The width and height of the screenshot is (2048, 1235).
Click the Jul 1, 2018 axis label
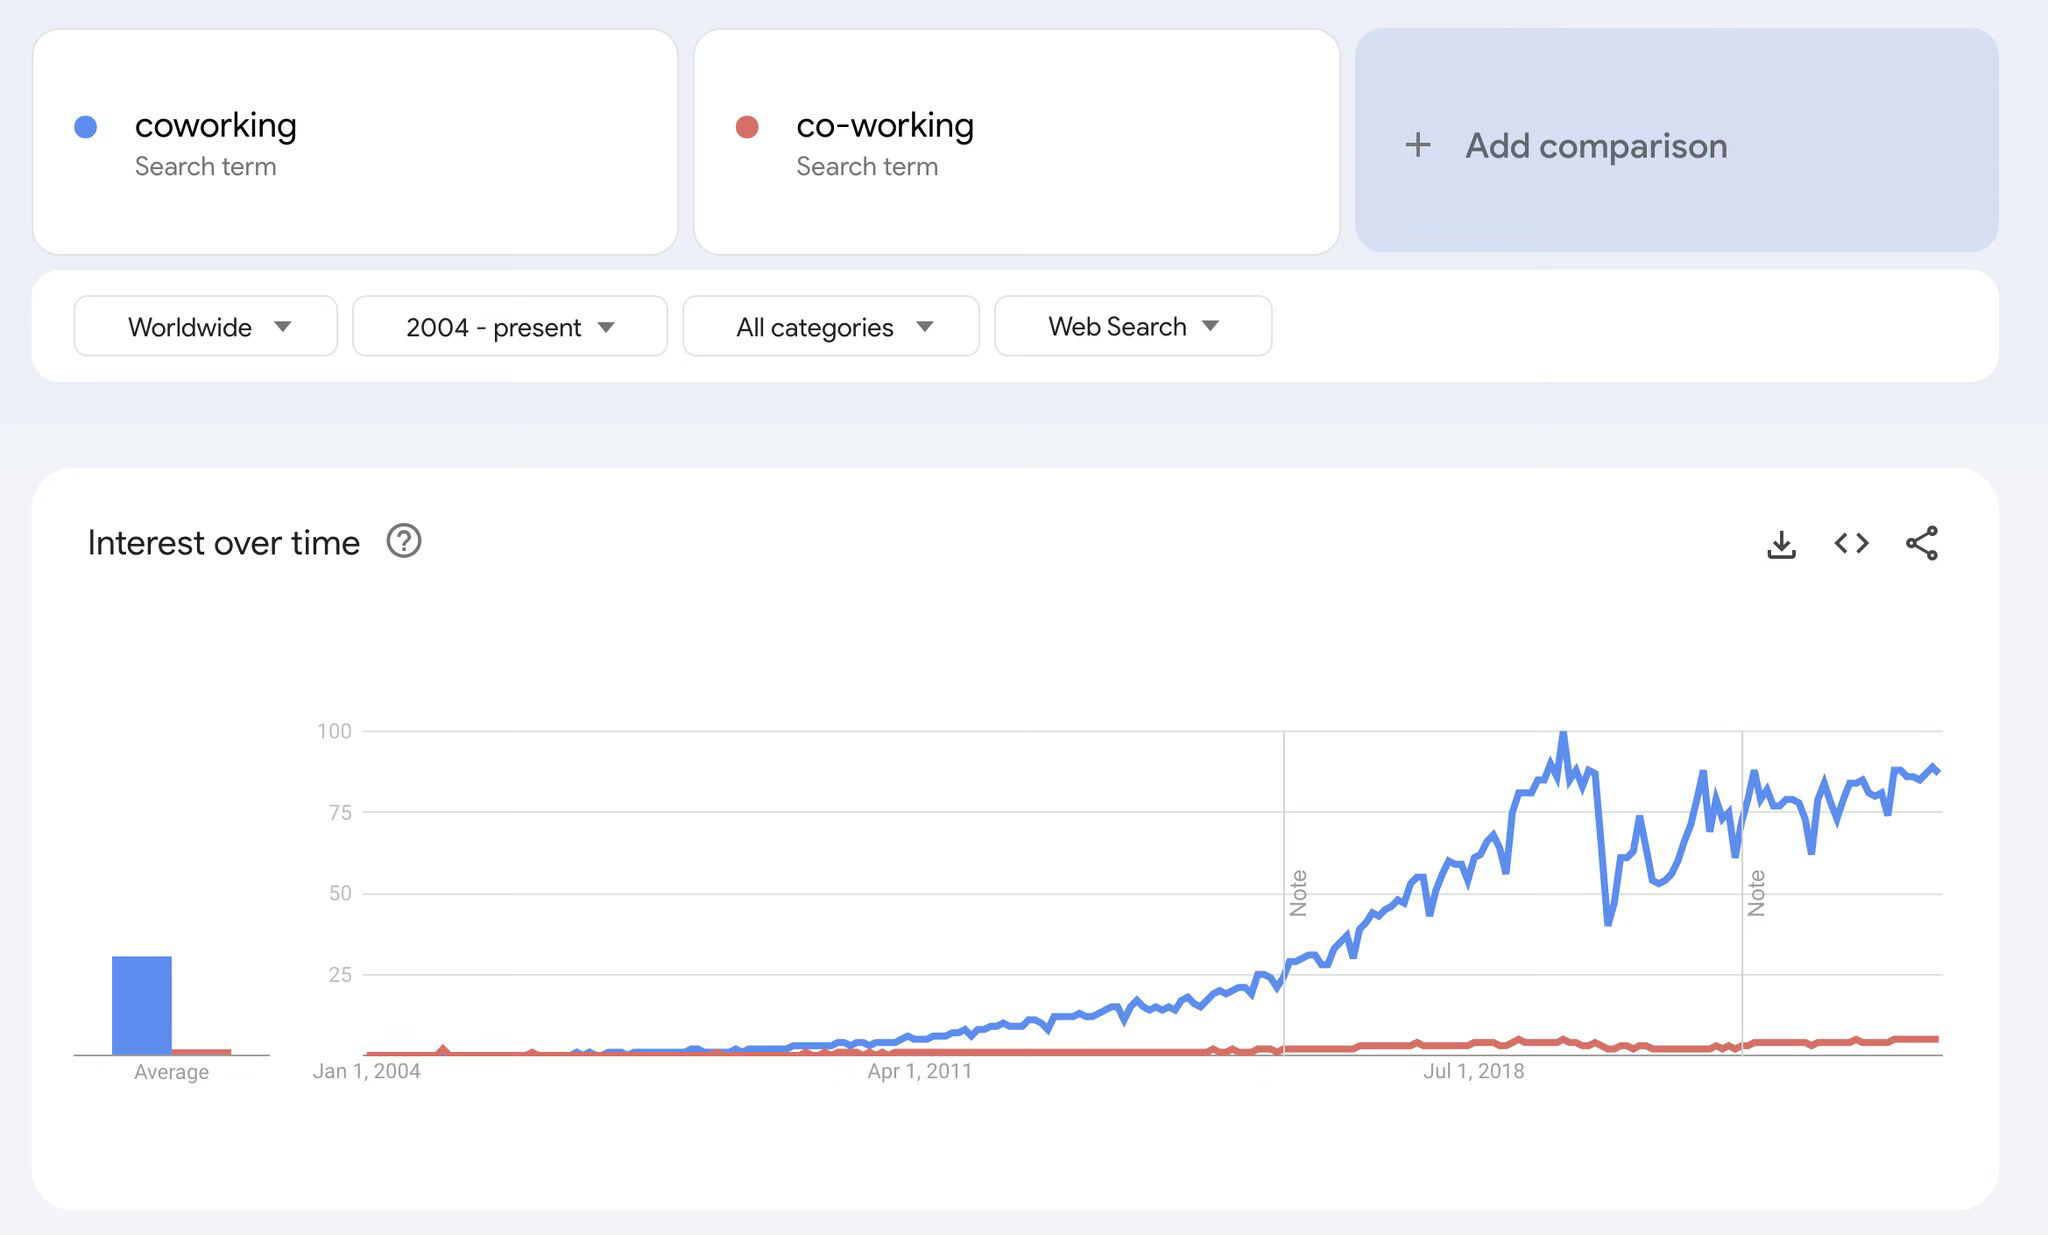pos(1473,1071)
